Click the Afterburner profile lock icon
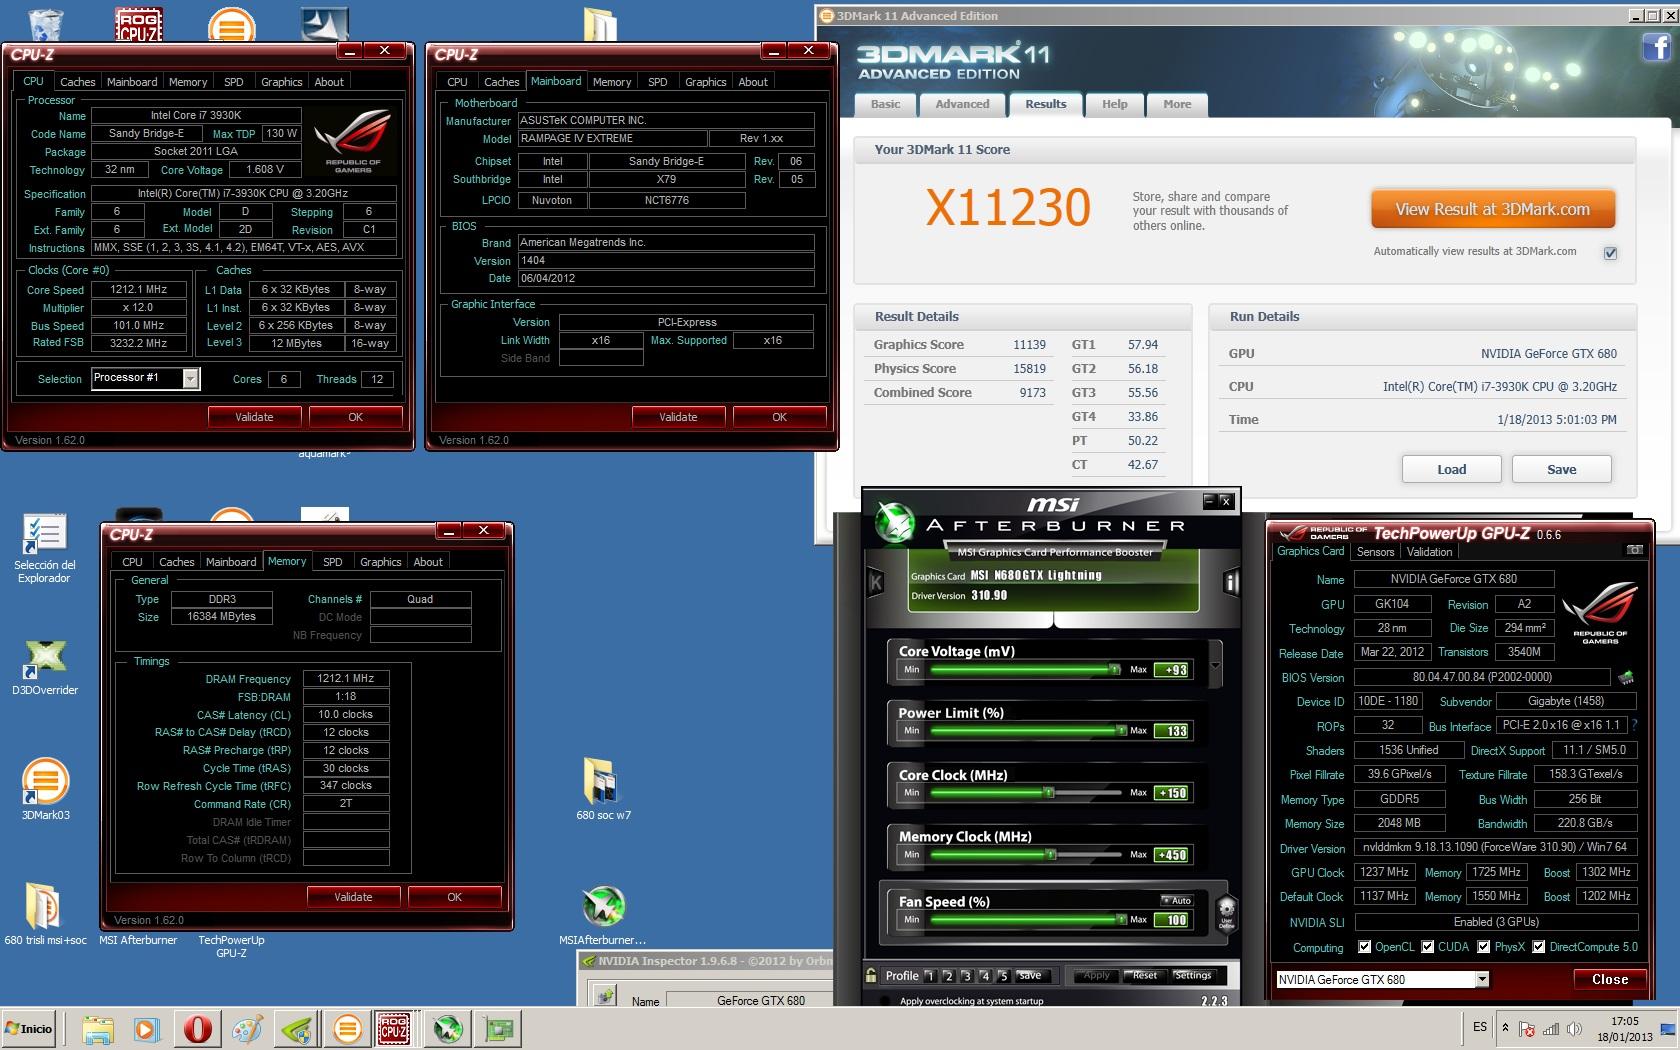The width and height of the screenshot is (1680, 1050). click(x=871, y=975)
